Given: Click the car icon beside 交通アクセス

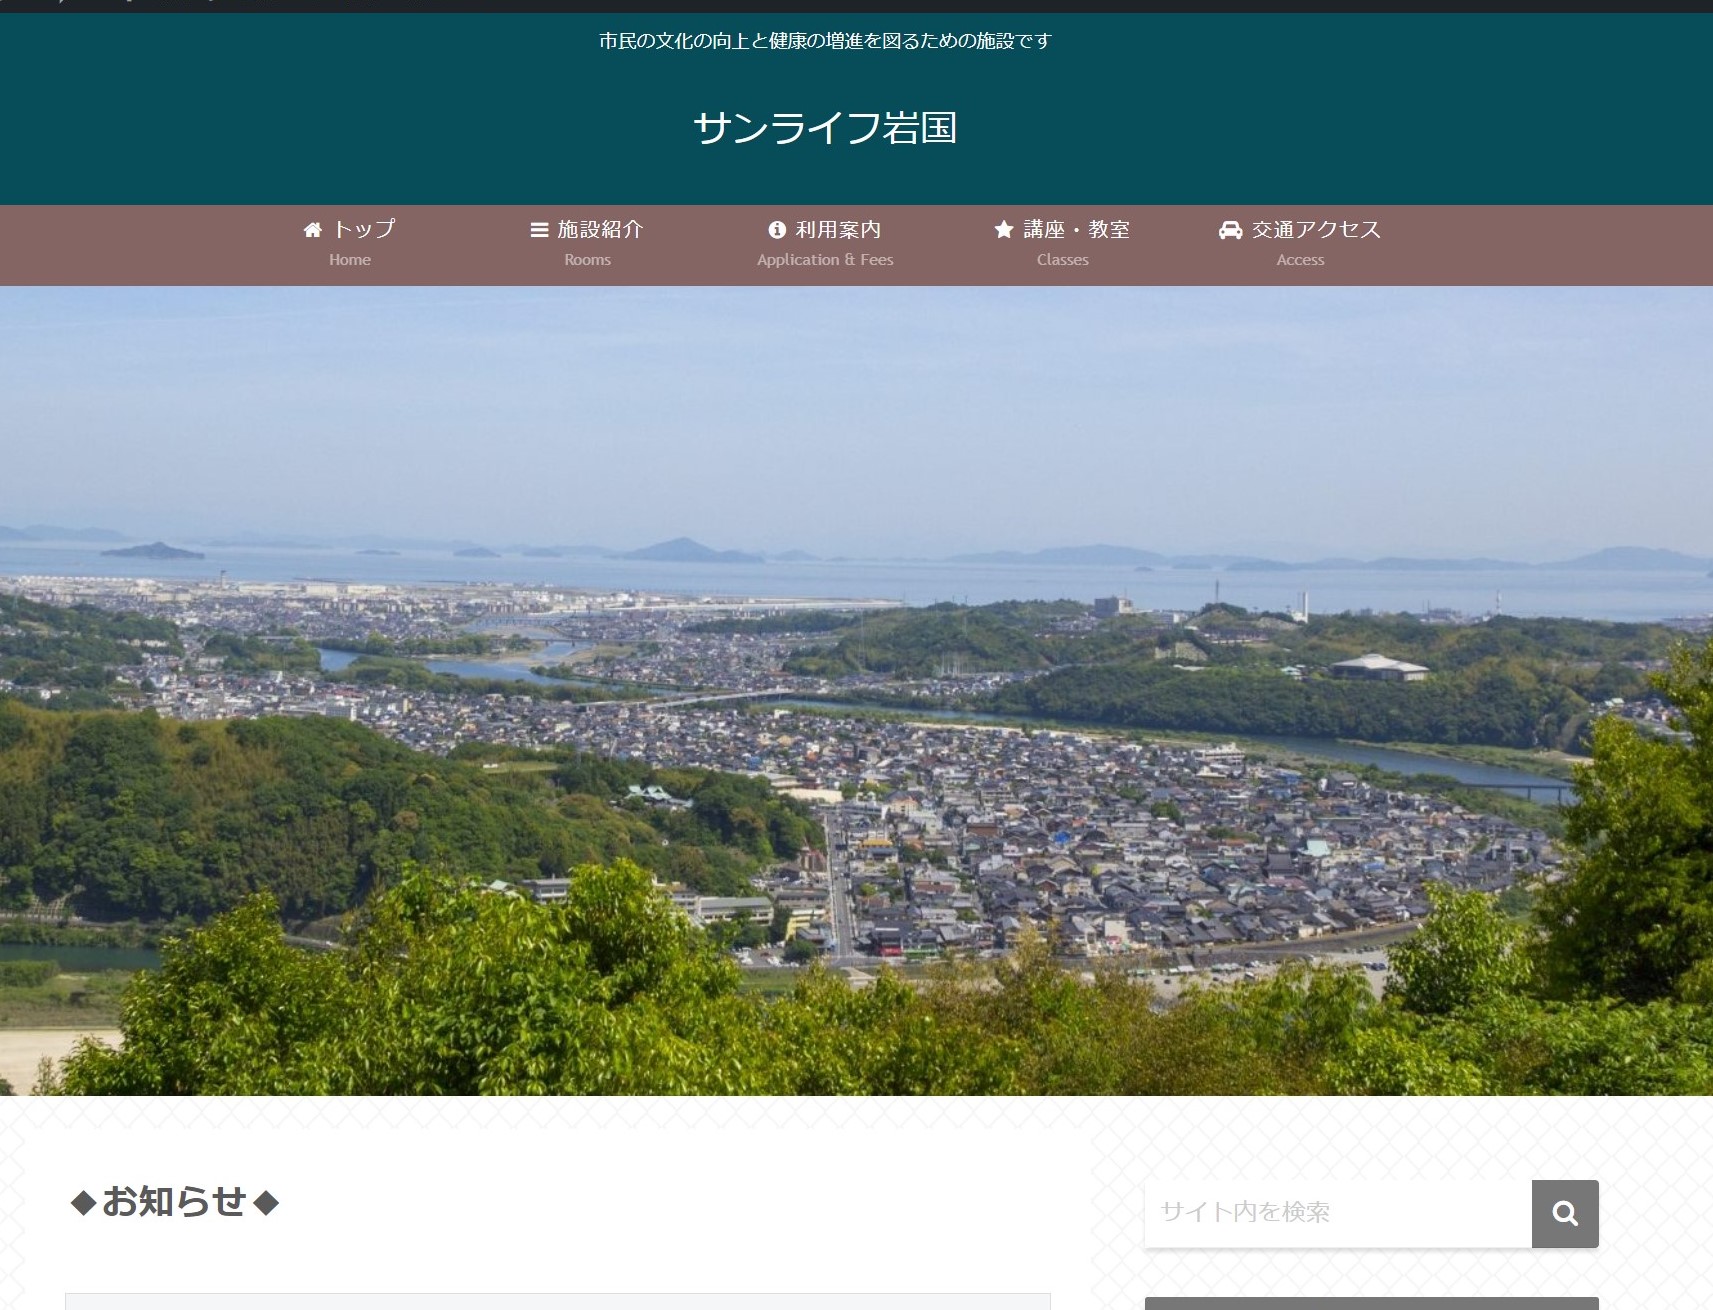Looking at the screenshot, I should (1230, 230).
